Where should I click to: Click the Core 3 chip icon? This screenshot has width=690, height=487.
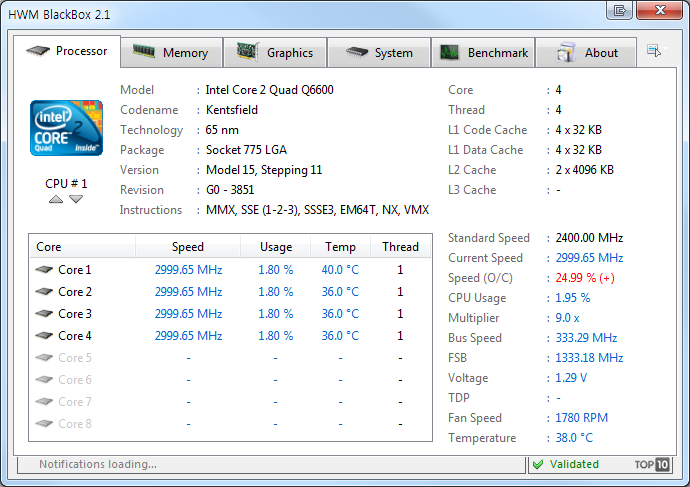[44, 313]
